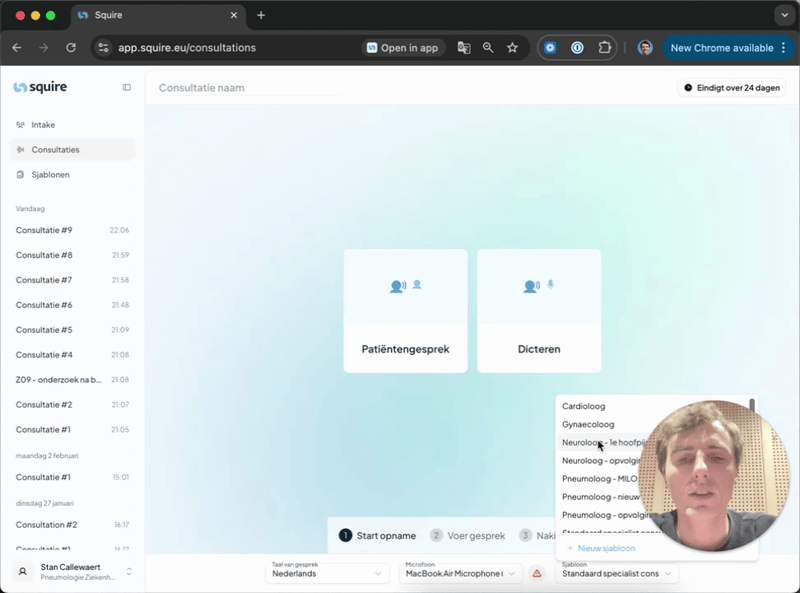Image resolution: width=800 pixels, height=593 pixels.
Task: Click the presenter webcam bubble
Action: click(x=714, y=476)
